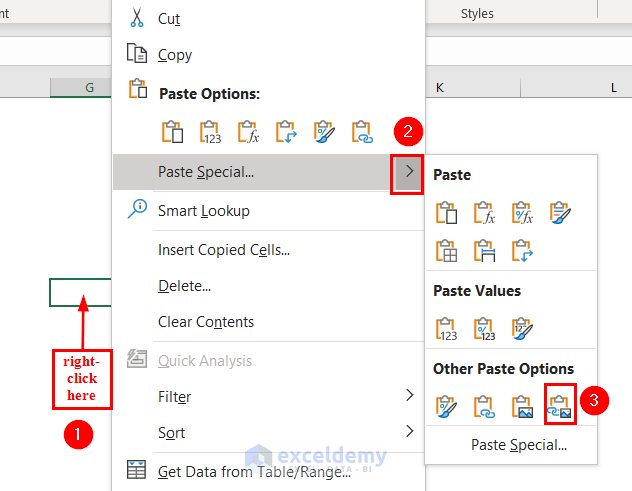
Task: Click the Keep Source Formatting icon in the submenu
Action: pos(559,212)
